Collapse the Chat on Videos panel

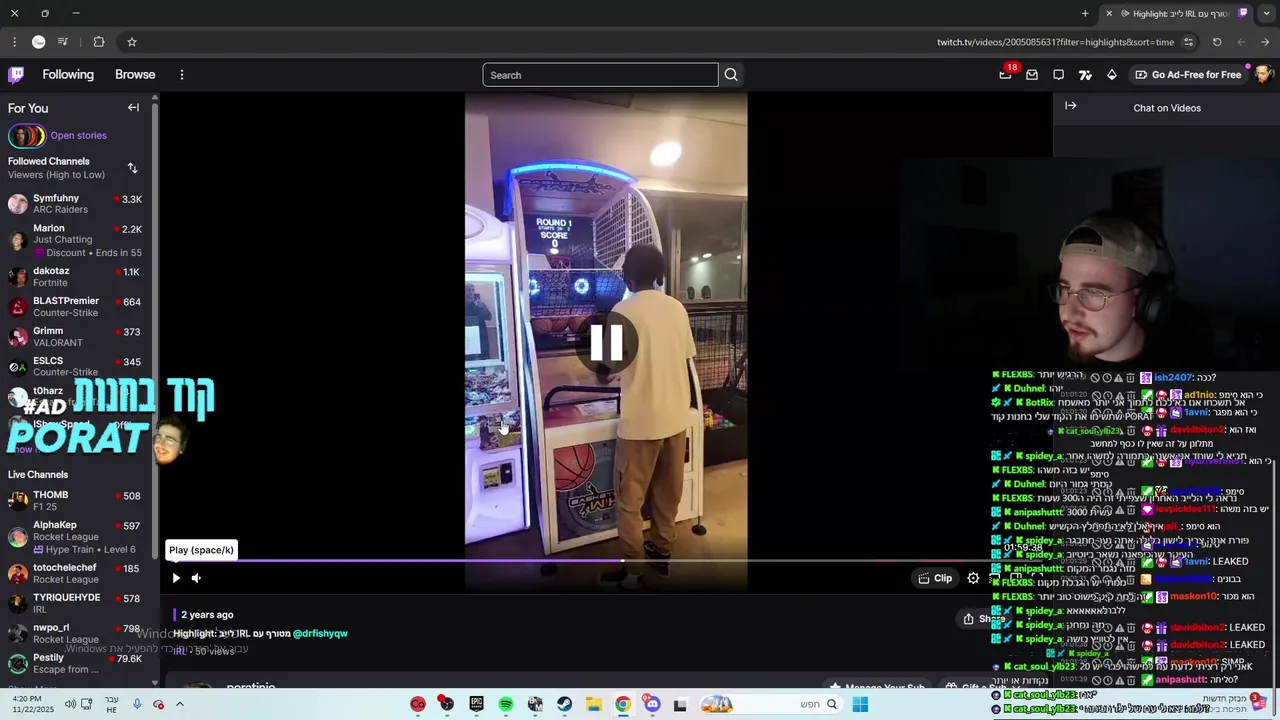tap(1070, 106)
